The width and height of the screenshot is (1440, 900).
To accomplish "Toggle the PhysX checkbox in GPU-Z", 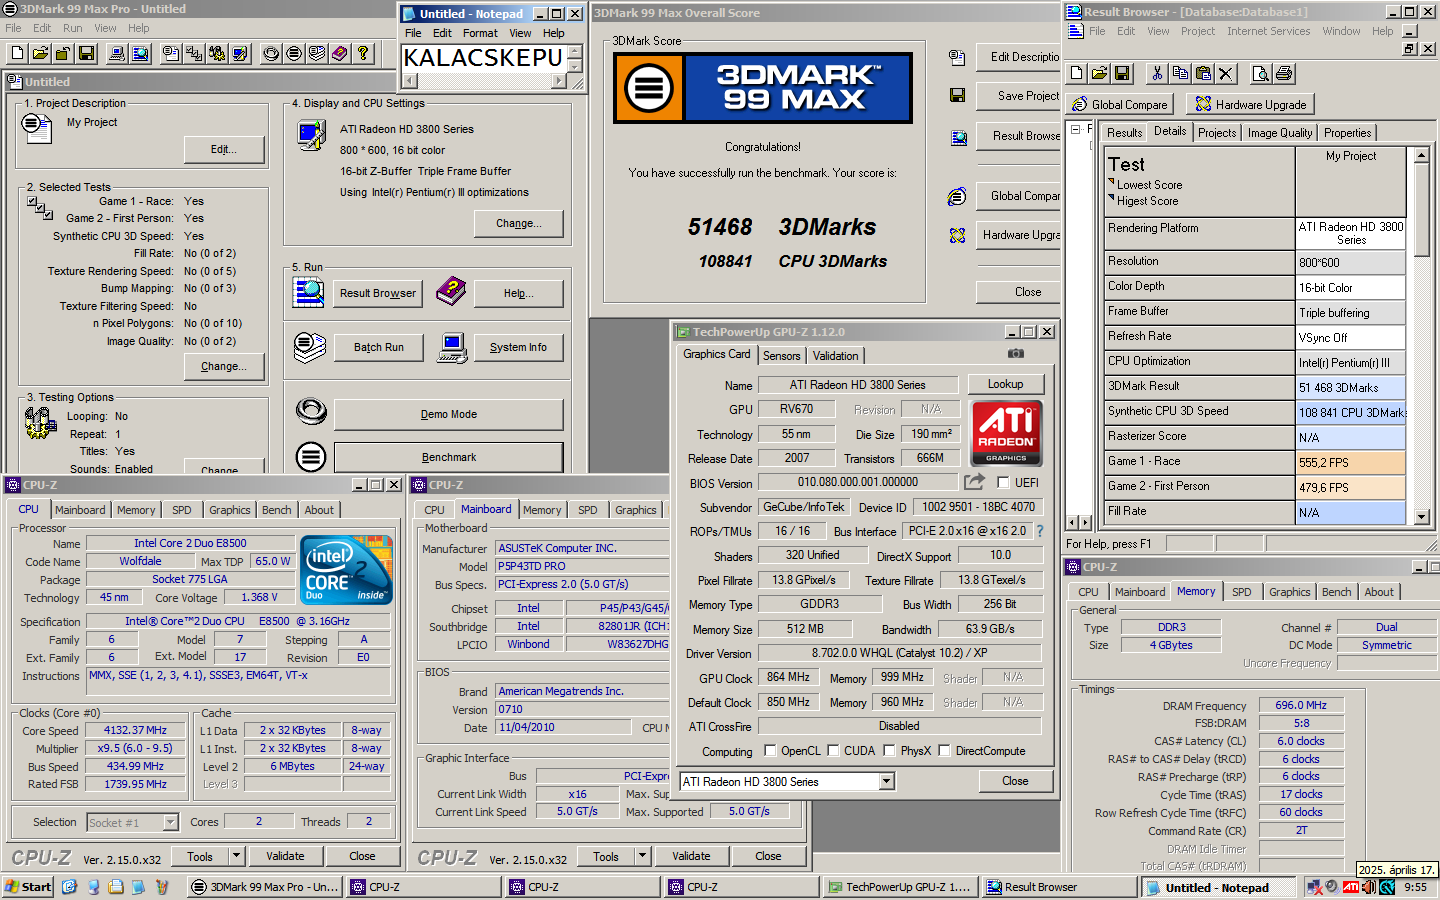I will pyautogui.click(x=889, y=750).
